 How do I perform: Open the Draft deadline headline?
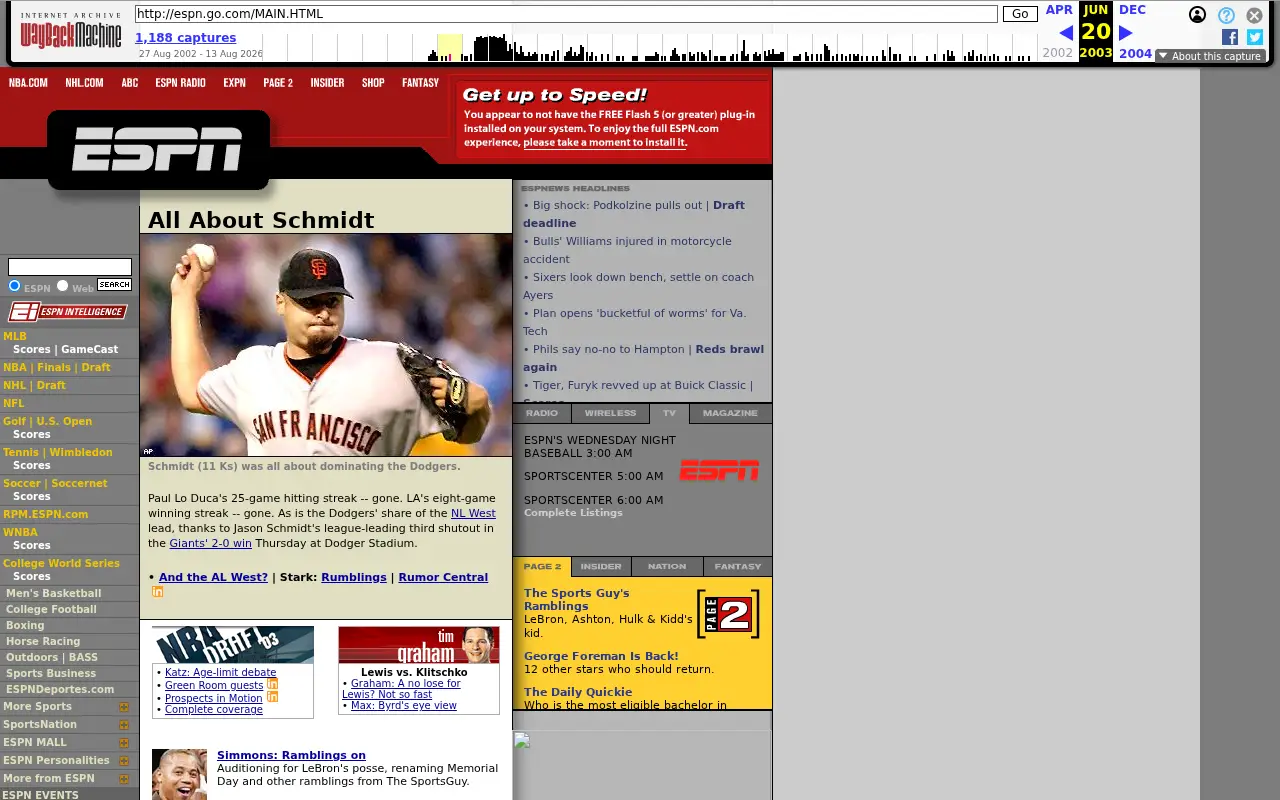point(634,214)
